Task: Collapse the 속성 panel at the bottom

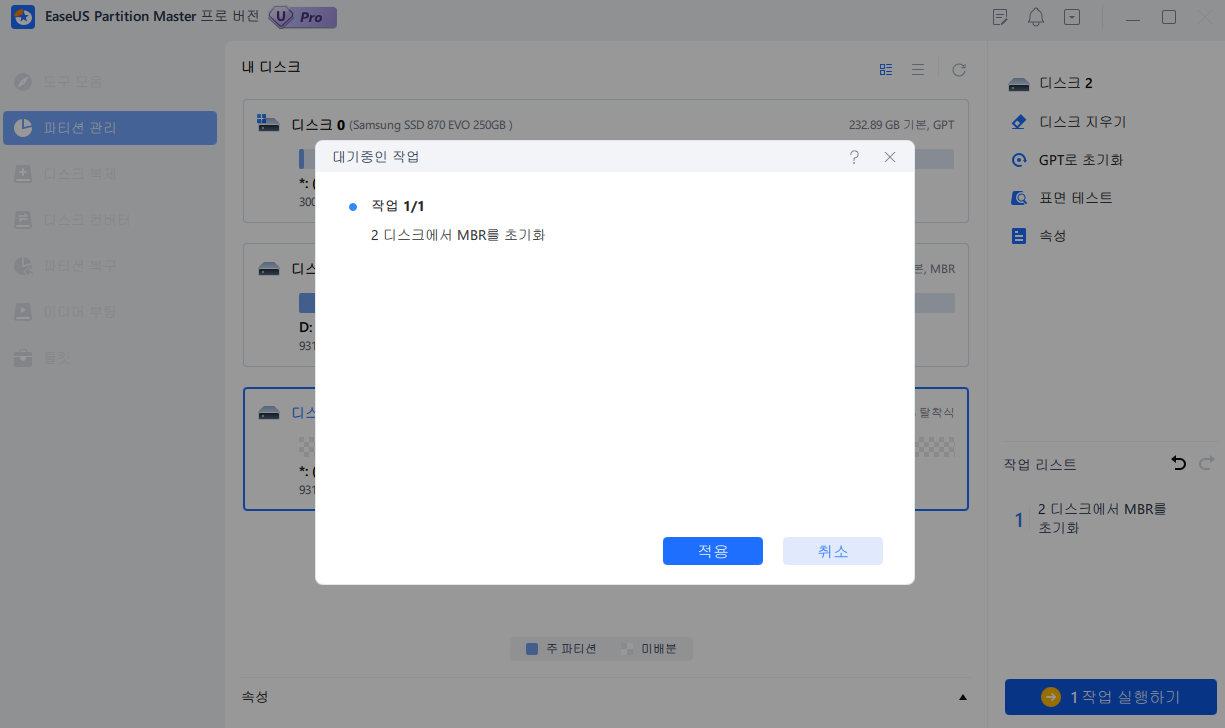Action: click(962, 697)
